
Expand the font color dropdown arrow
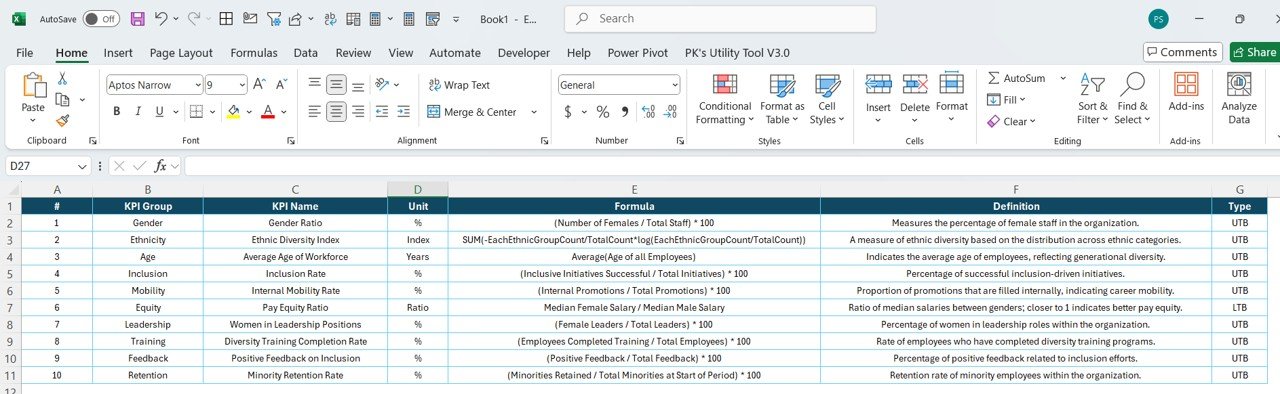pos(284,112)
